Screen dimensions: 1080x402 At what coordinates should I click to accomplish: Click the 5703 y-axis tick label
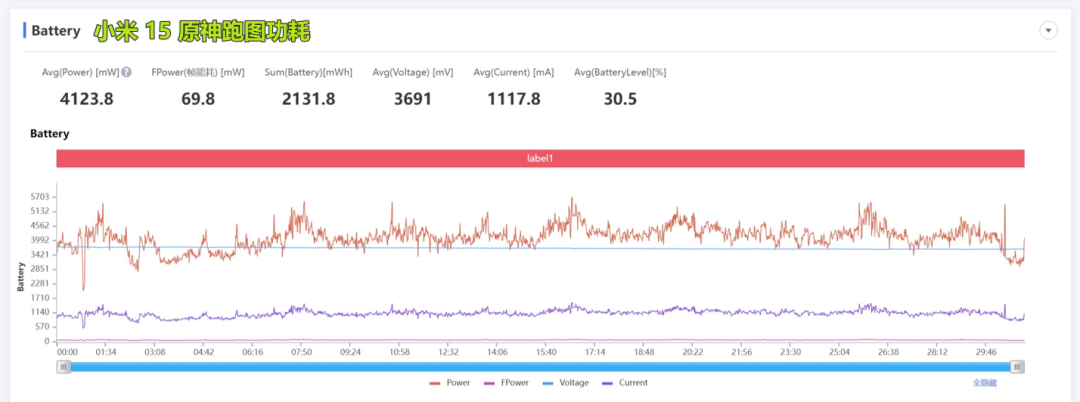tap(40, 196)
